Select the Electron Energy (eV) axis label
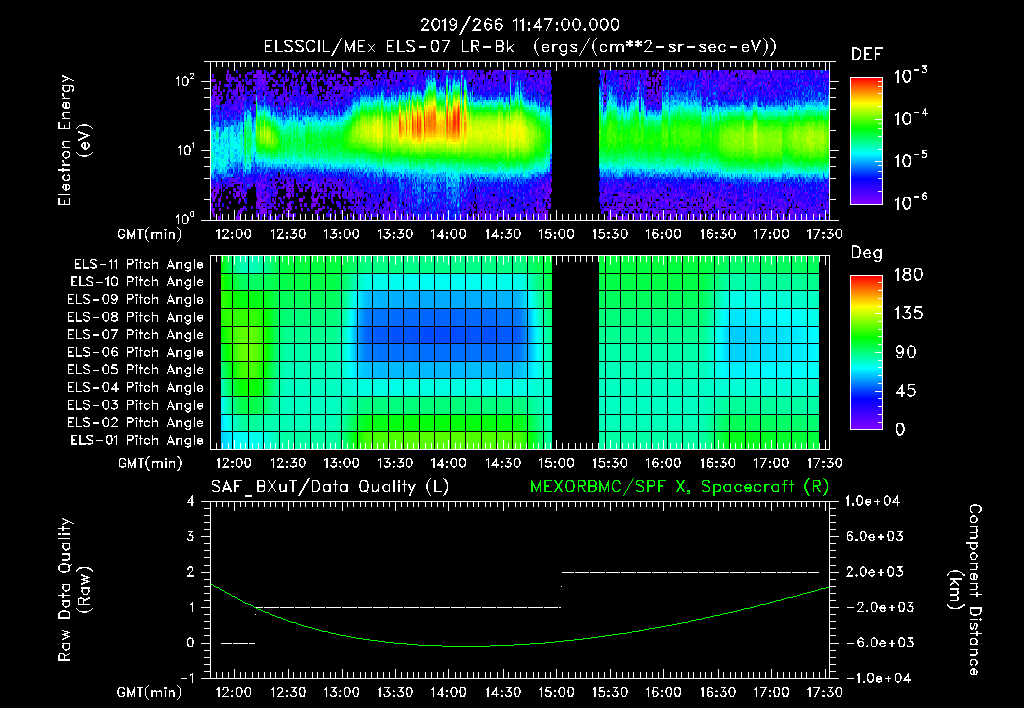Viewport: 1024px width, 708px height. point(74,141)
